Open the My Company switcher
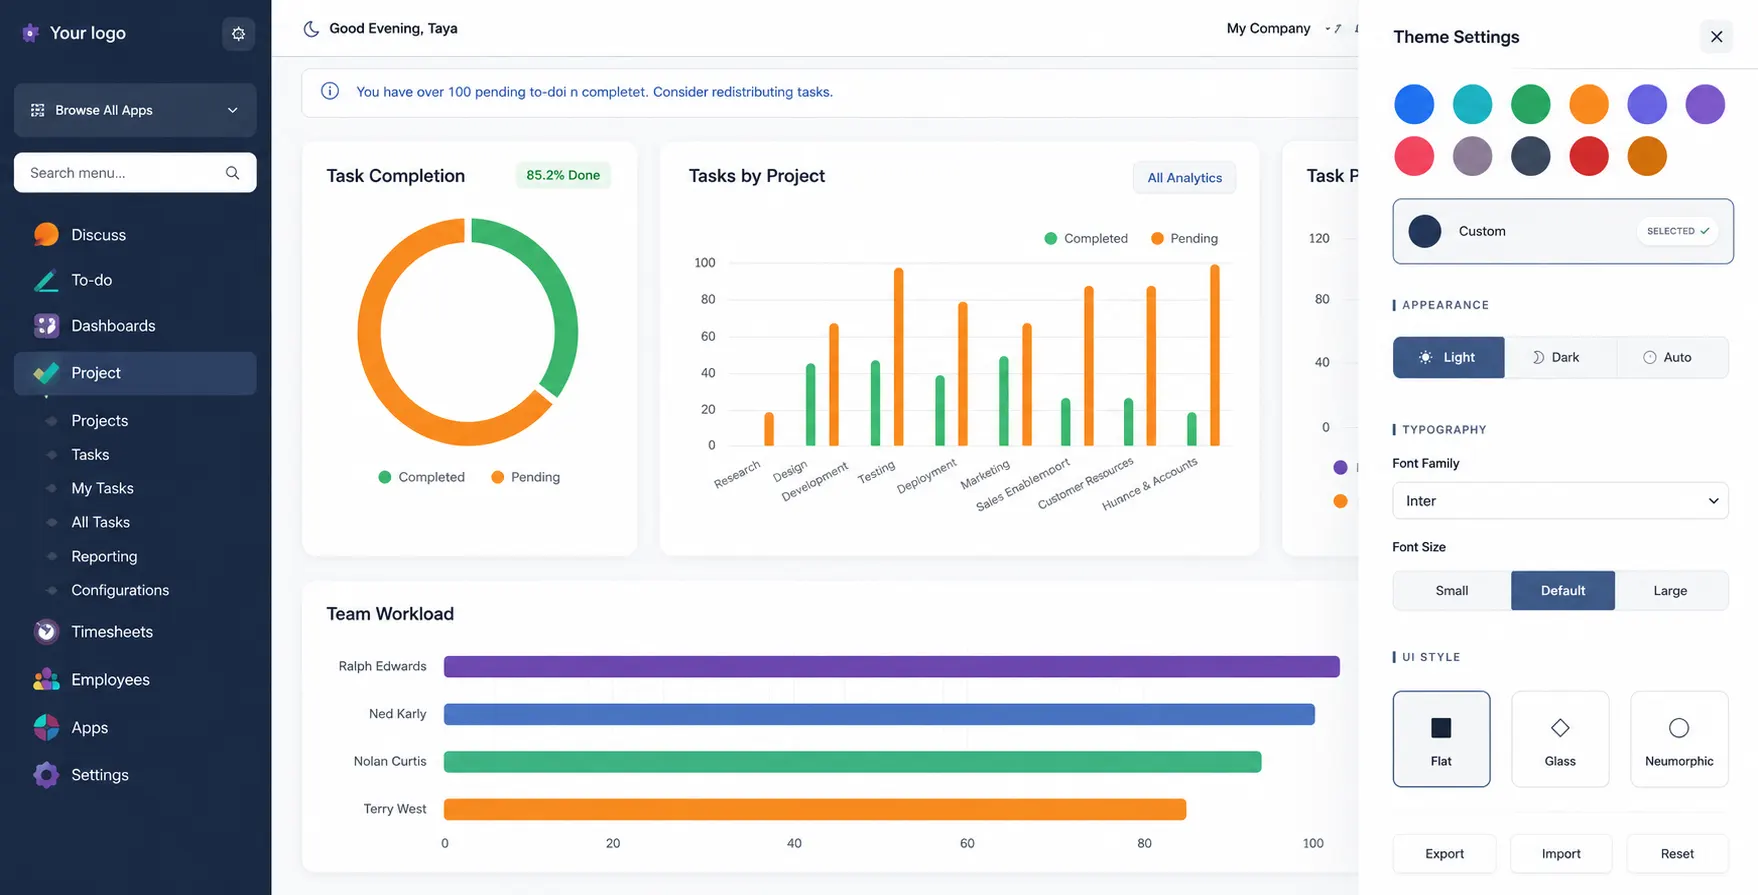Image resolution: width=1758 pixels, height=895 pixels. pos(1268,28)
